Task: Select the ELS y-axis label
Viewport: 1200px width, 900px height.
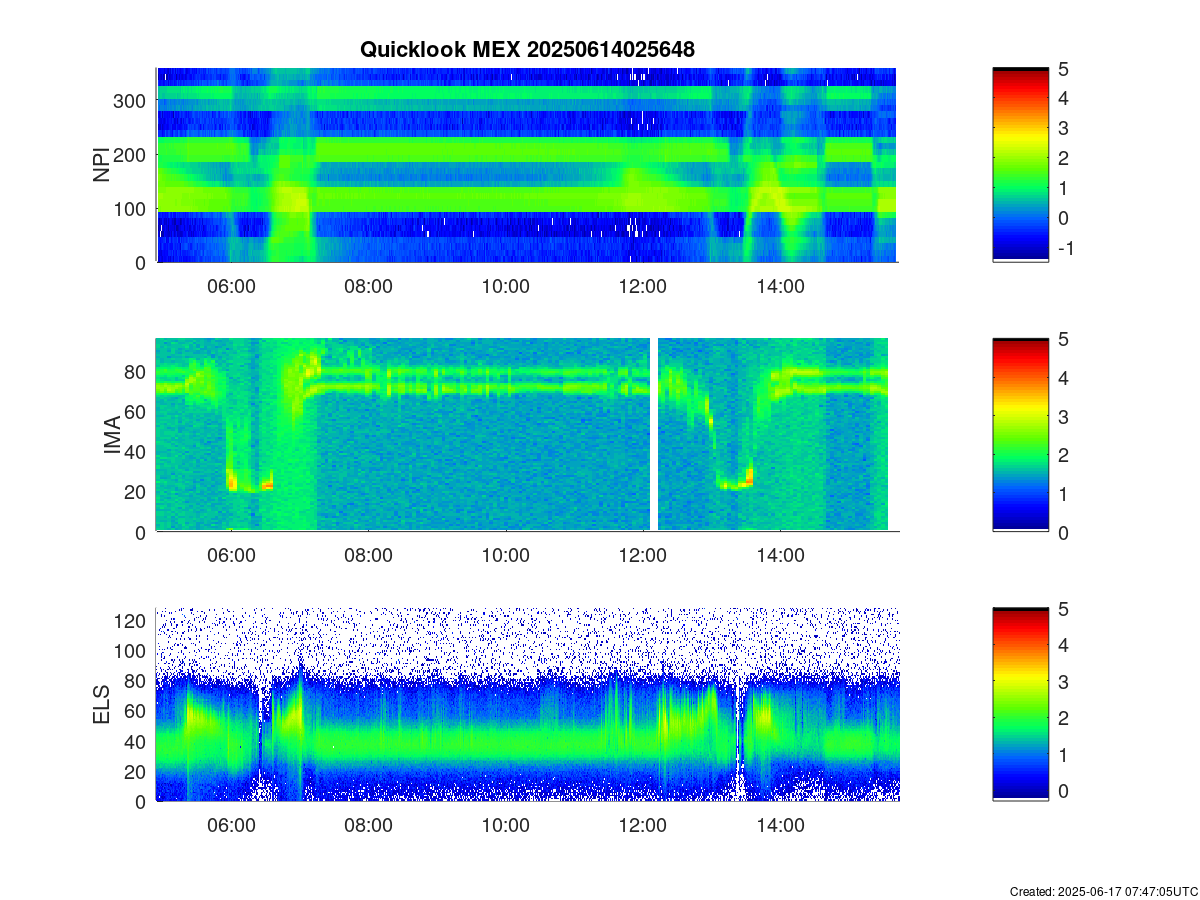Action: point(101,704)
